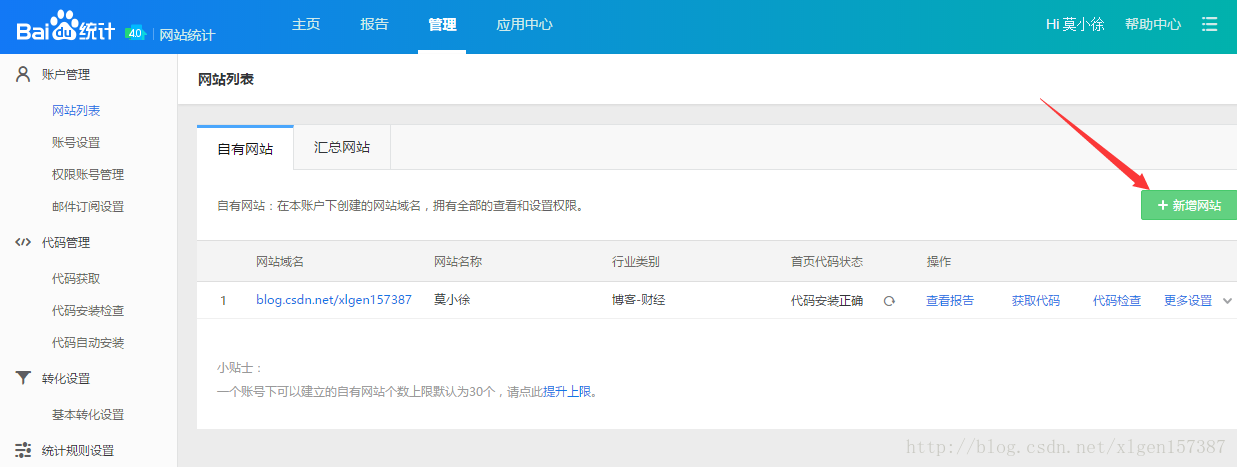Click the 转化设置 funnel icon

(23, 378)
